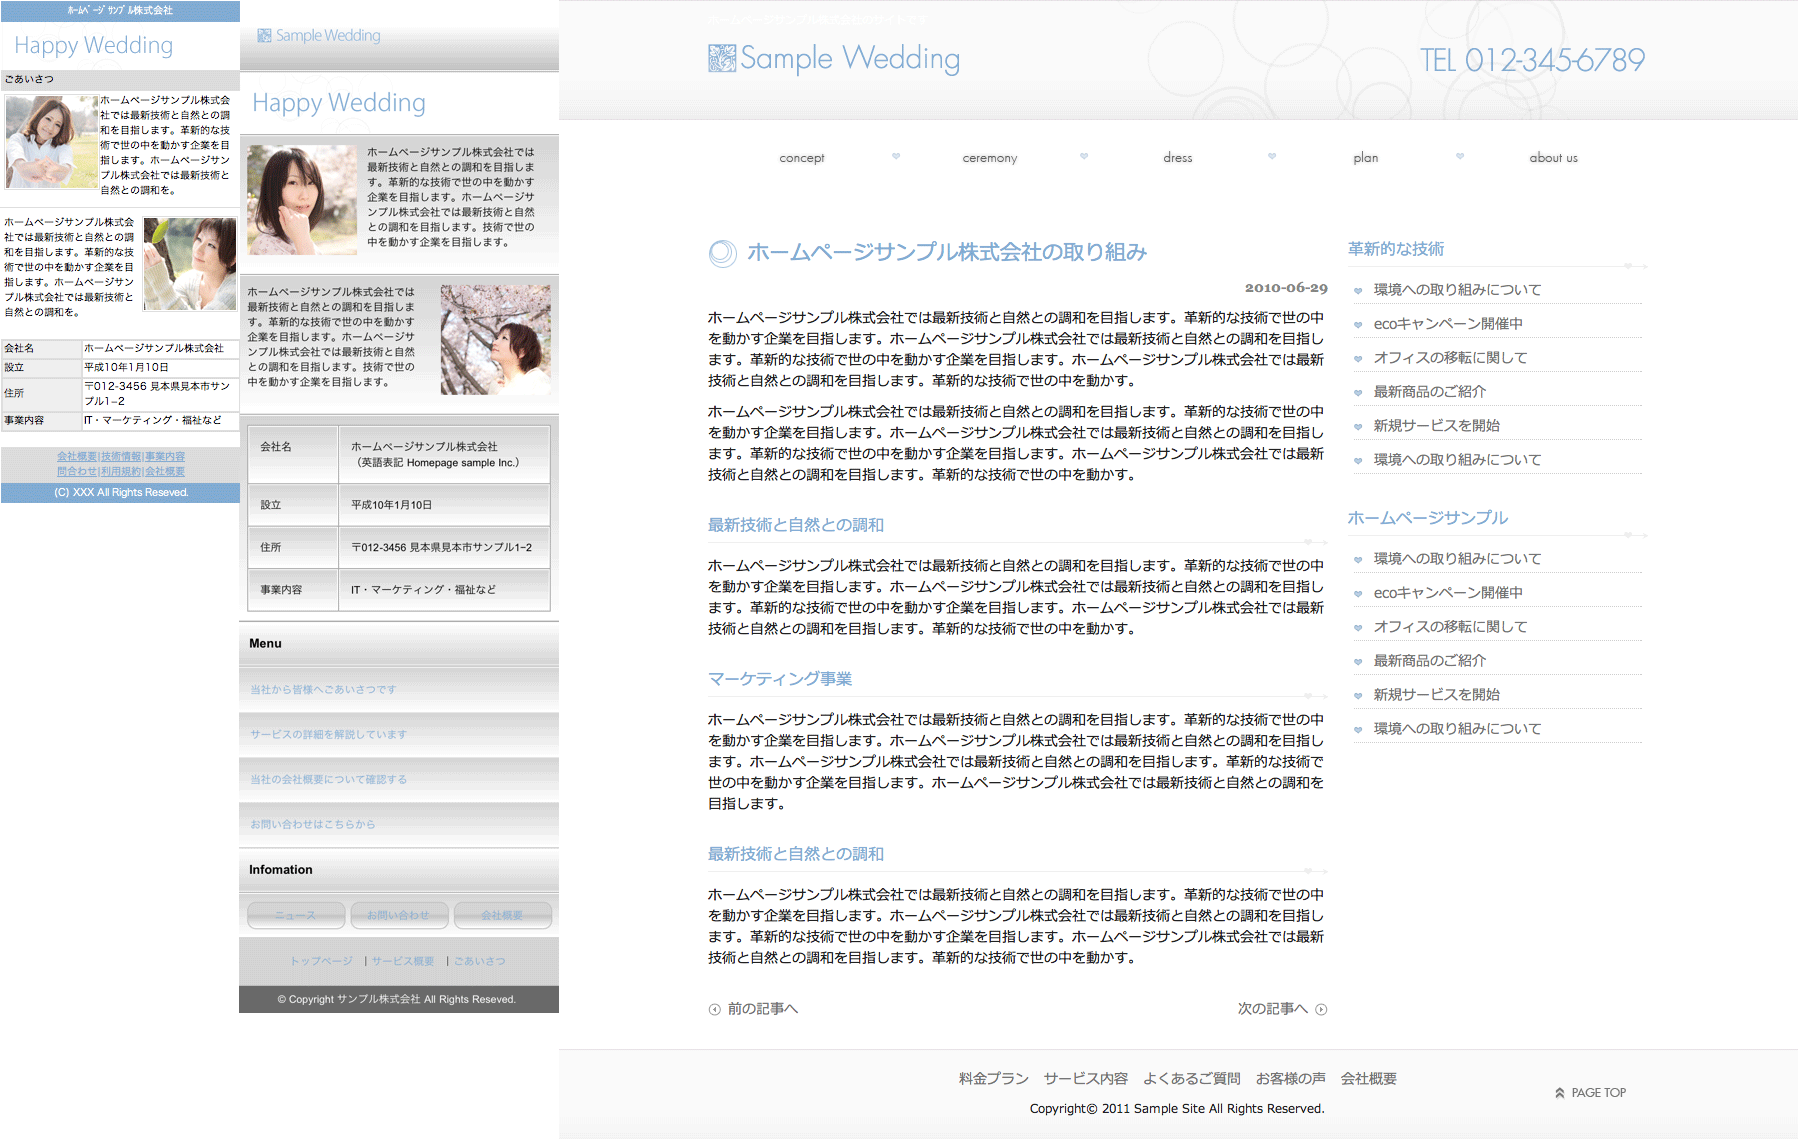Open the よくあるご質問 footer link
The image size is (1799, 1139).
[1191, 1078]
